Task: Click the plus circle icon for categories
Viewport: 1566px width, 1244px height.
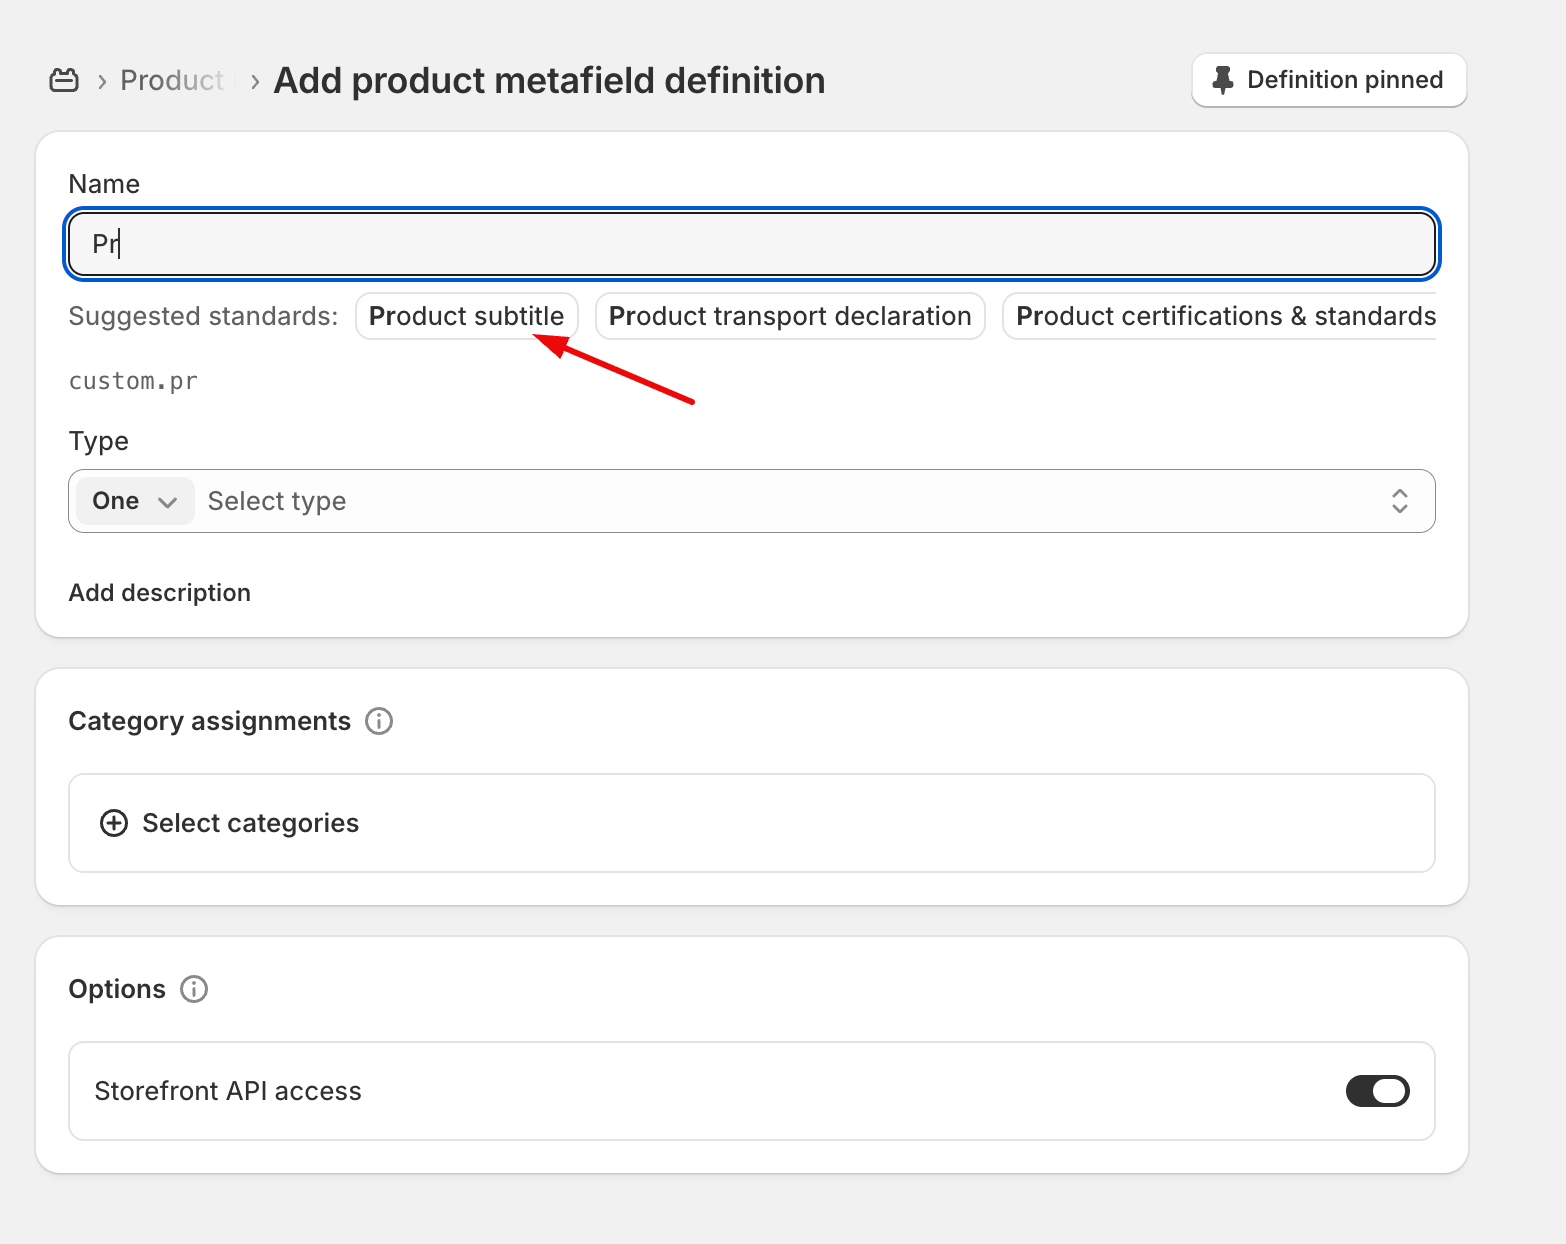Action: click(x=114, y=823)
